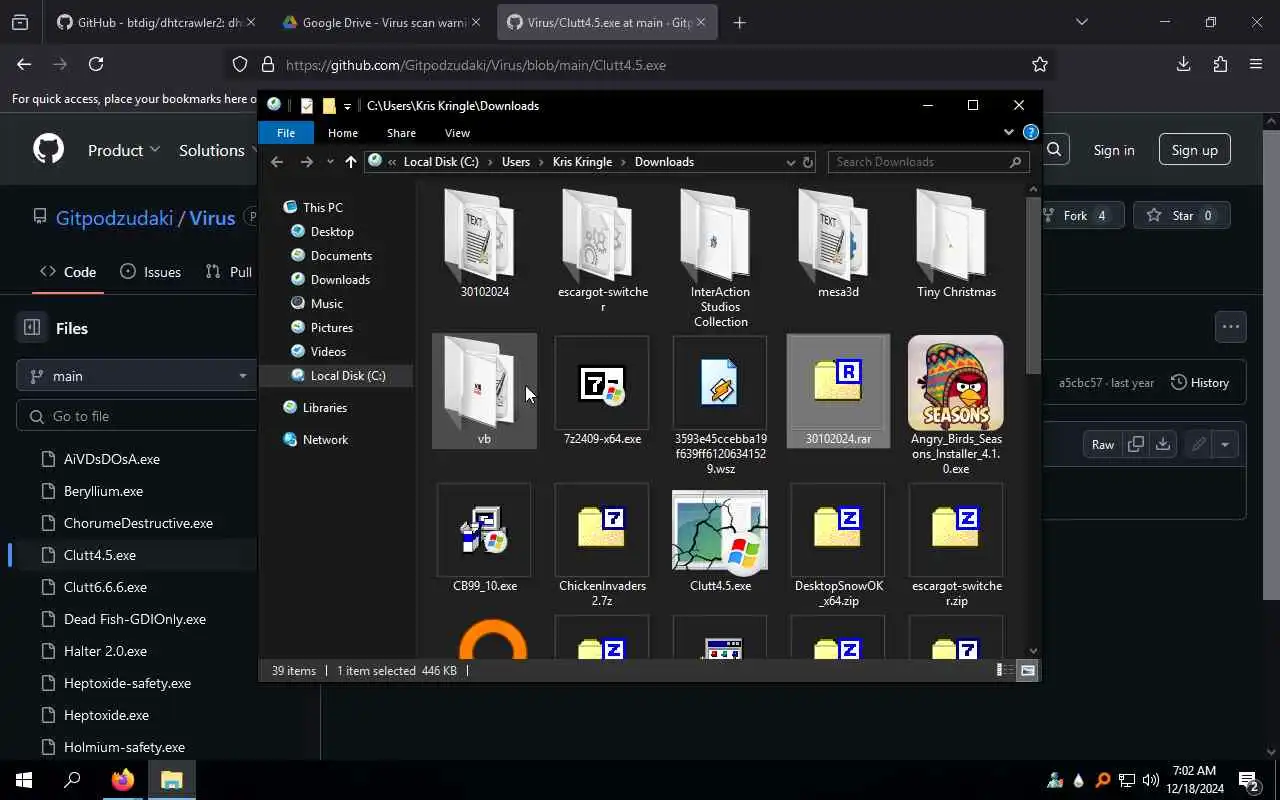The image size is (1280, 800).
Task: Open the main branch selector
Action: [x=137, y=376]
